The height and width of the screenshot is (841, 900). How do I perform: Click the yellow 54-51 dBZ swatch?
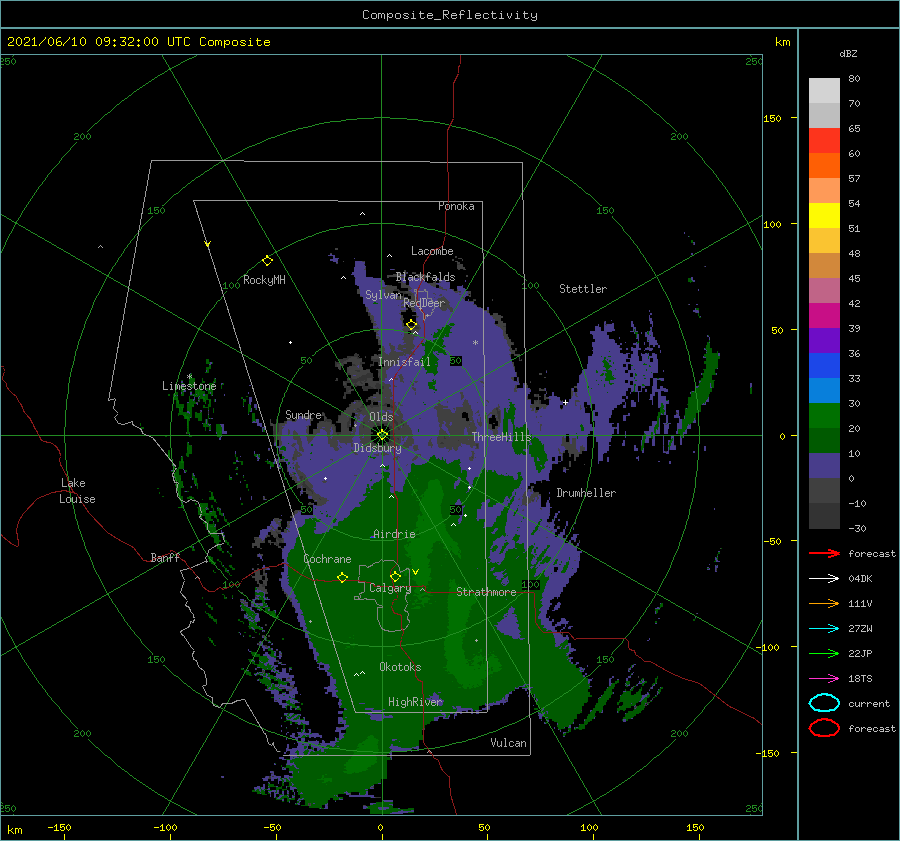pos(824,216)
